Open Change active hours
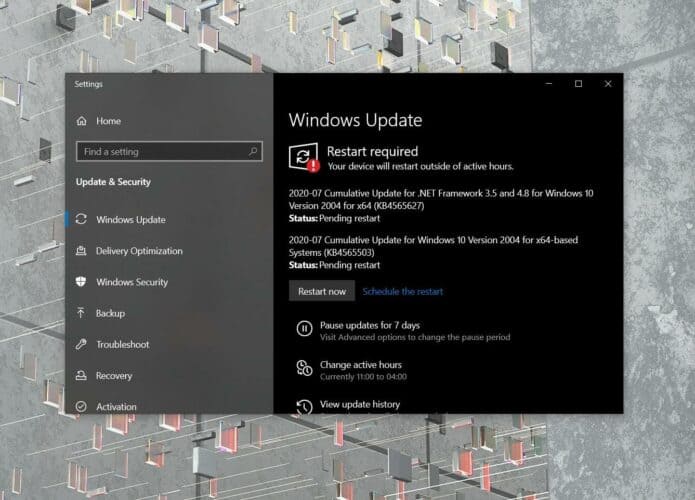 pos(361,364)
